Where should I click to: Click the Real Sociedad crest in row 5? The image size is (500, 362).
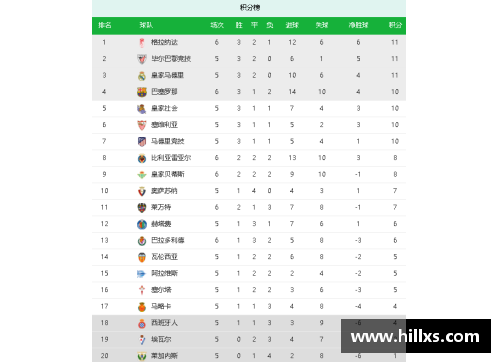[x=142, y=109]
